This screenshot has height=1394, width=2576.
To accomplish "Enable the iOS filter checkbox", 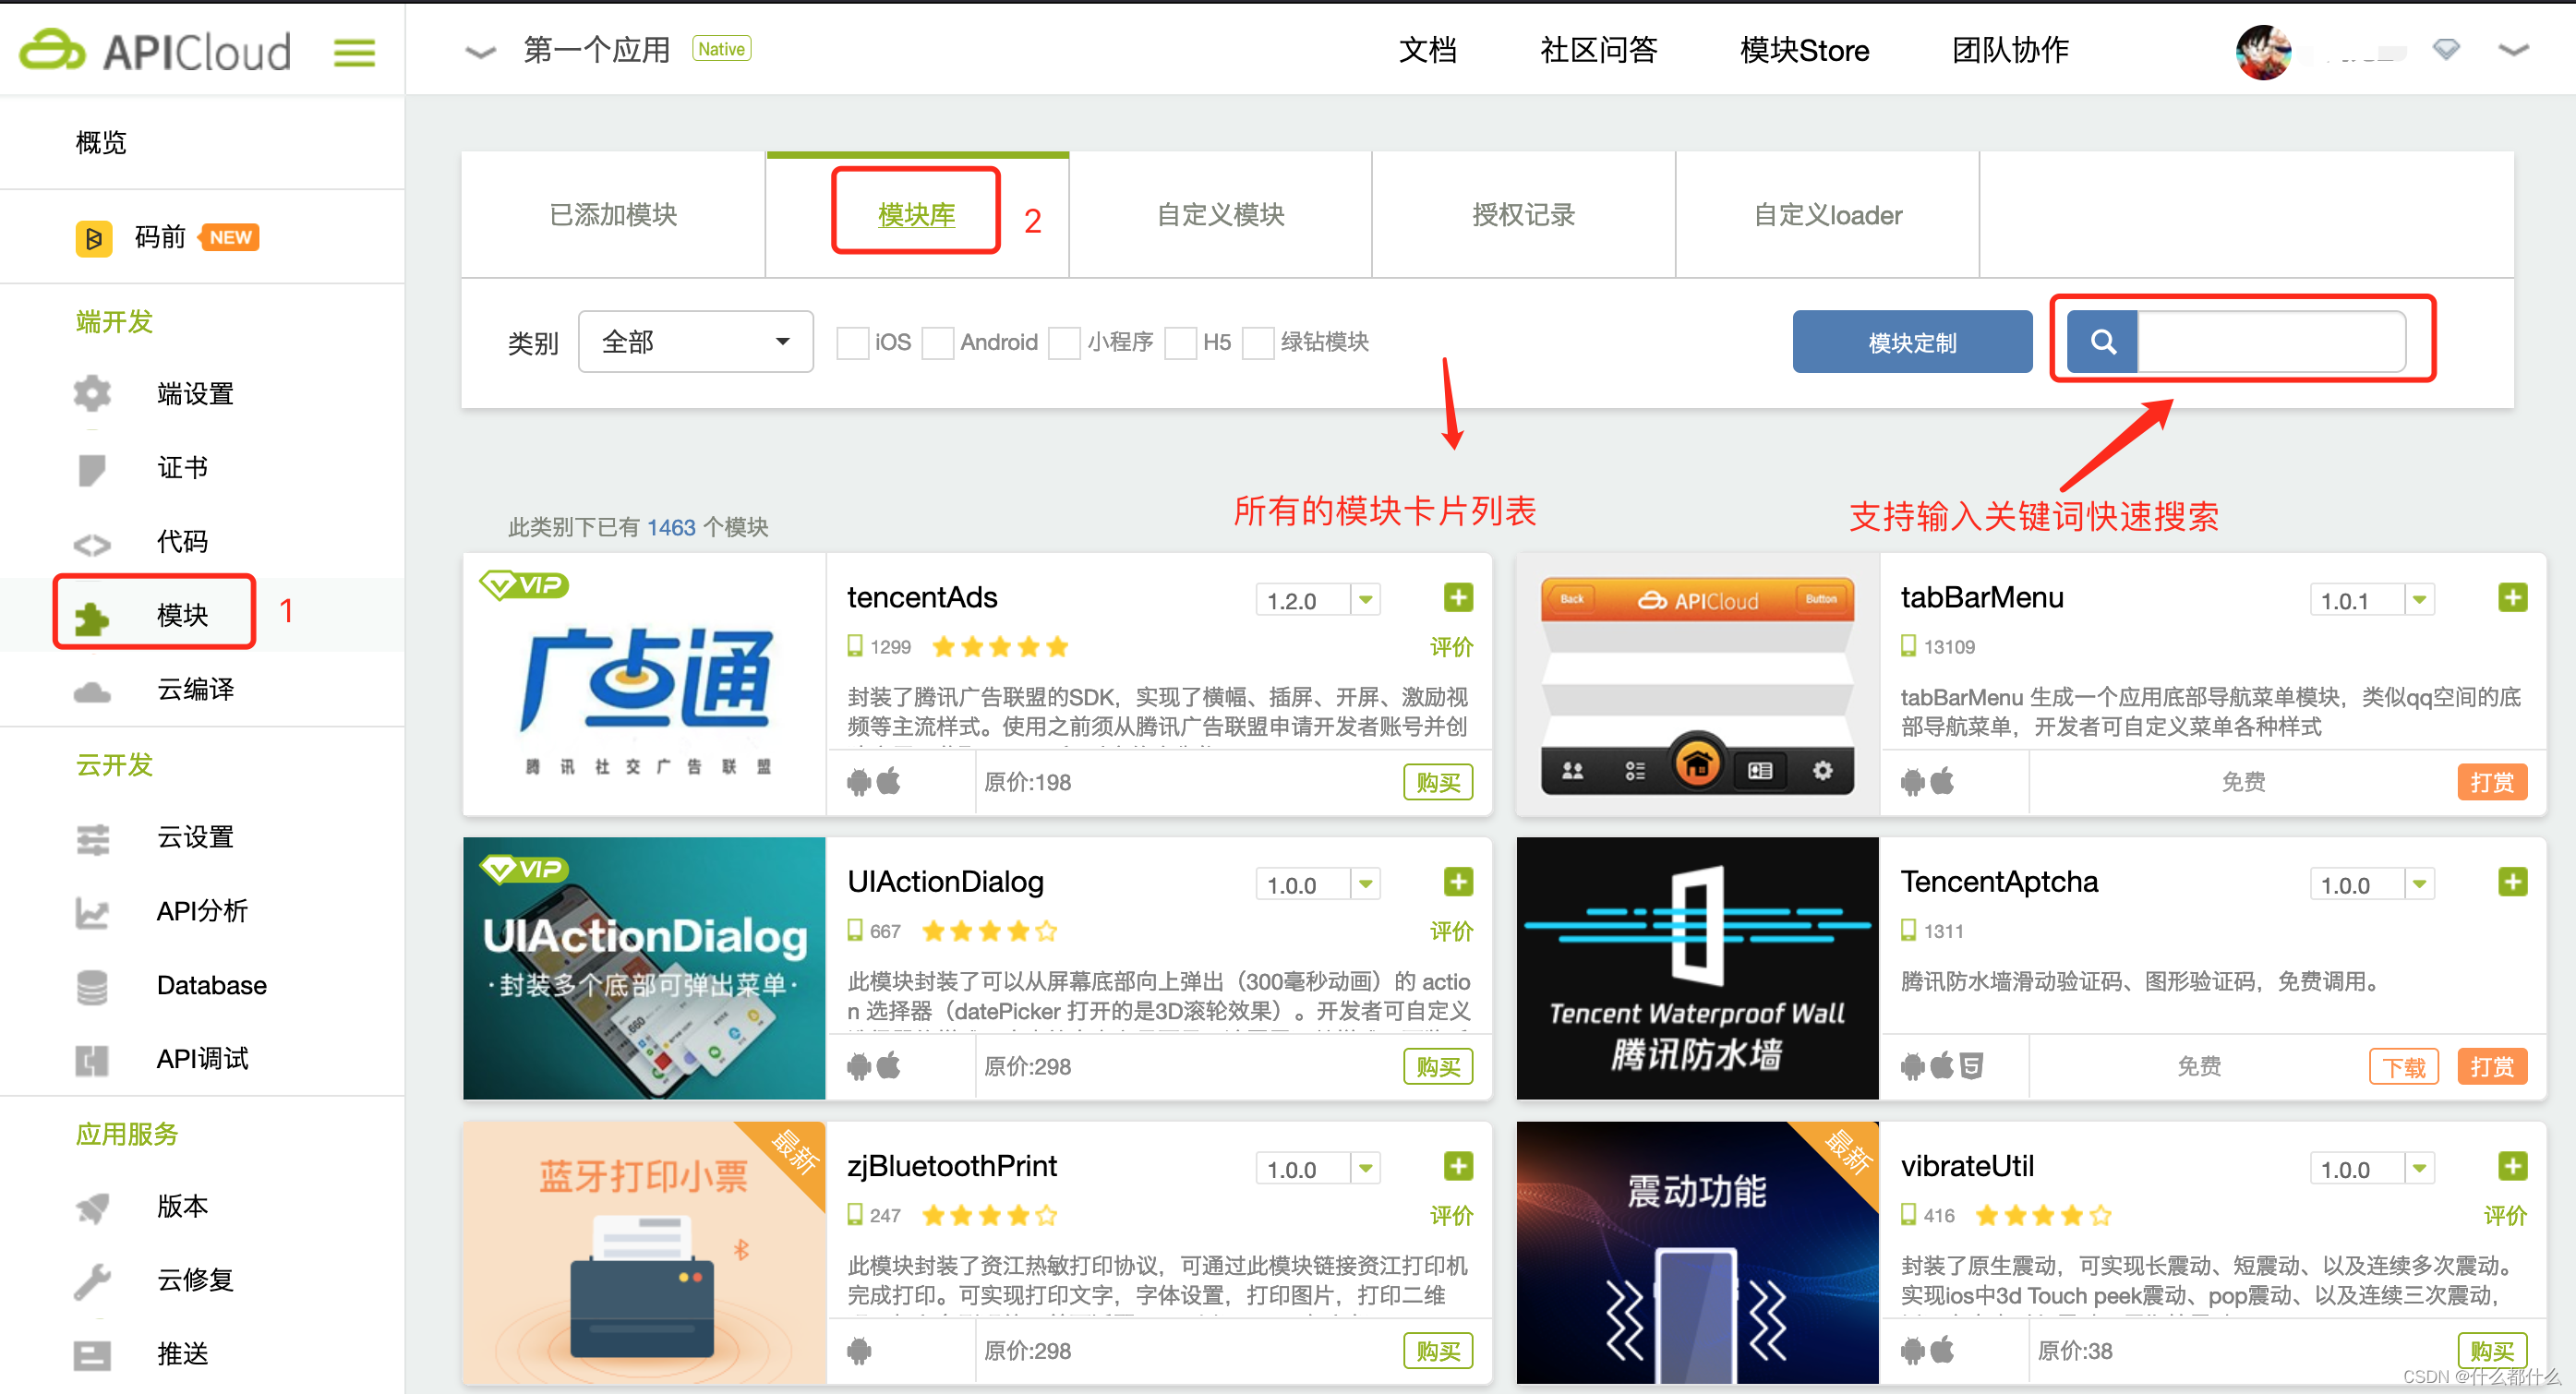I will coord(852,343).
